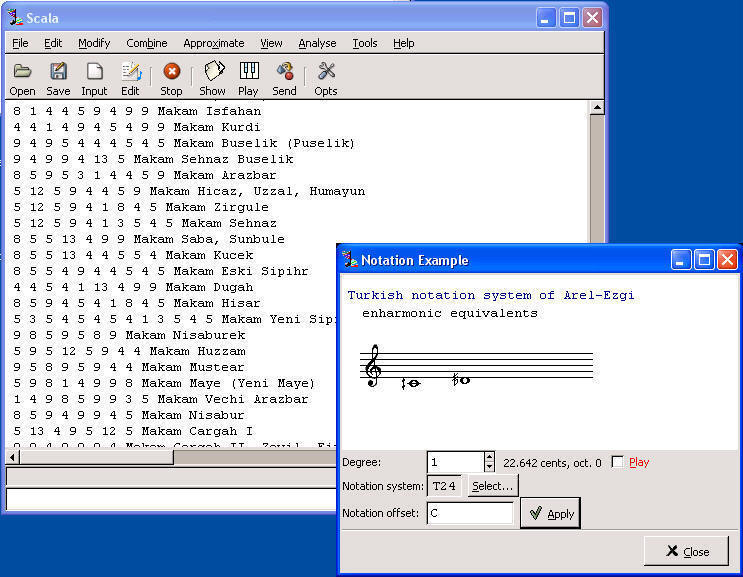Click the 'Makam Hisar' line
Image resolution: width=743 pixels, height=577 pixels.
(137, 303)
